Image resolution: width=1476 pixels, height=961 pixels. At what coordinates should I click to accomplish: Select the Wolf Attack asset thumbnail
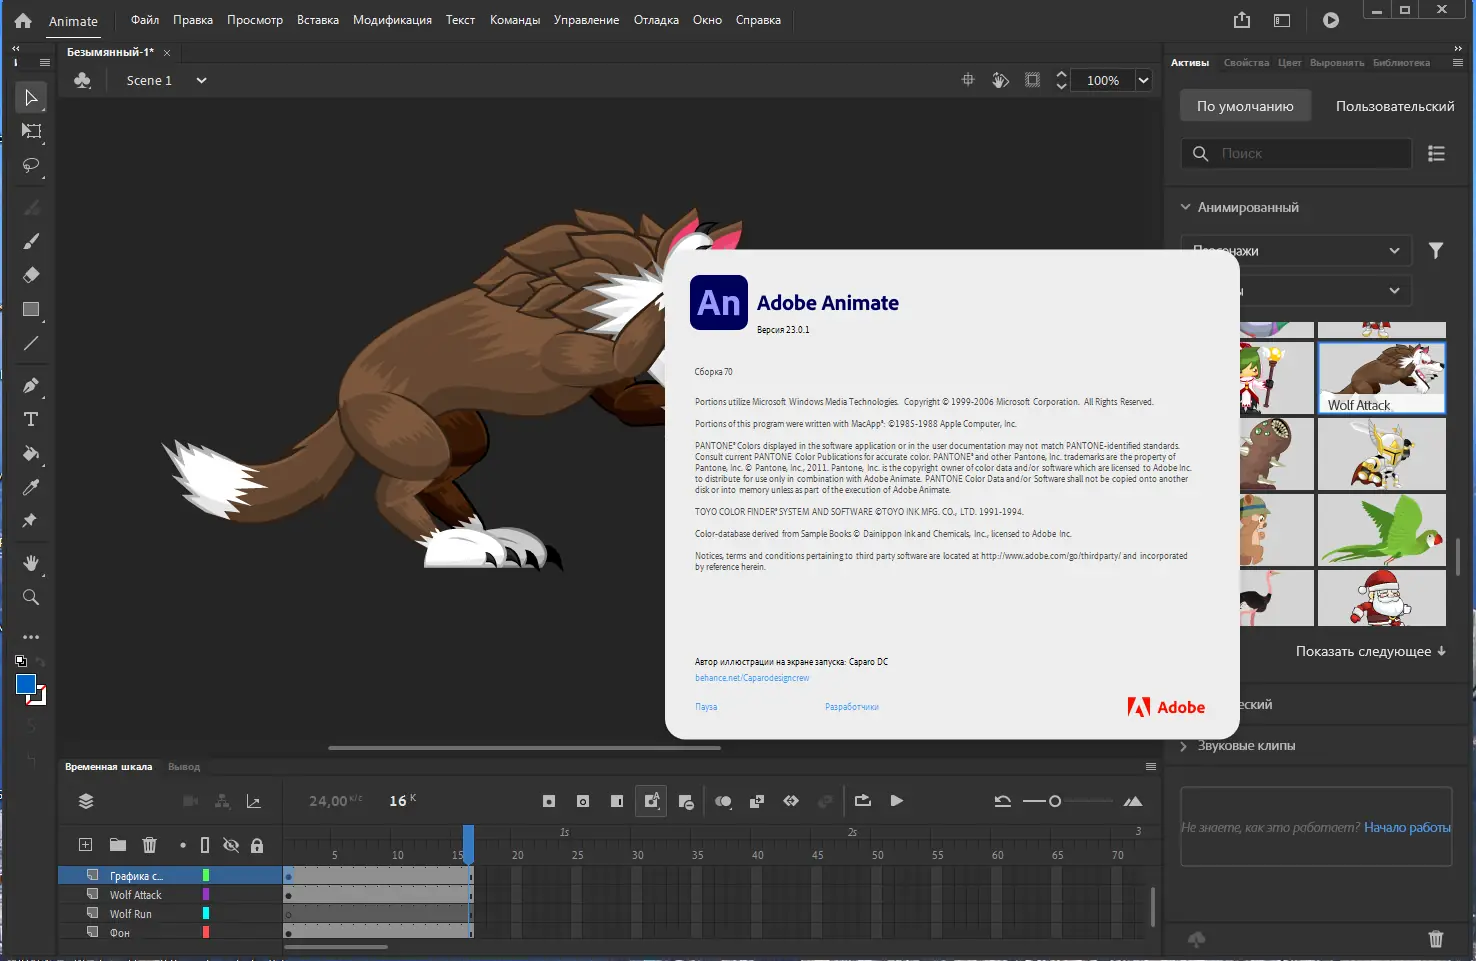1381,375
